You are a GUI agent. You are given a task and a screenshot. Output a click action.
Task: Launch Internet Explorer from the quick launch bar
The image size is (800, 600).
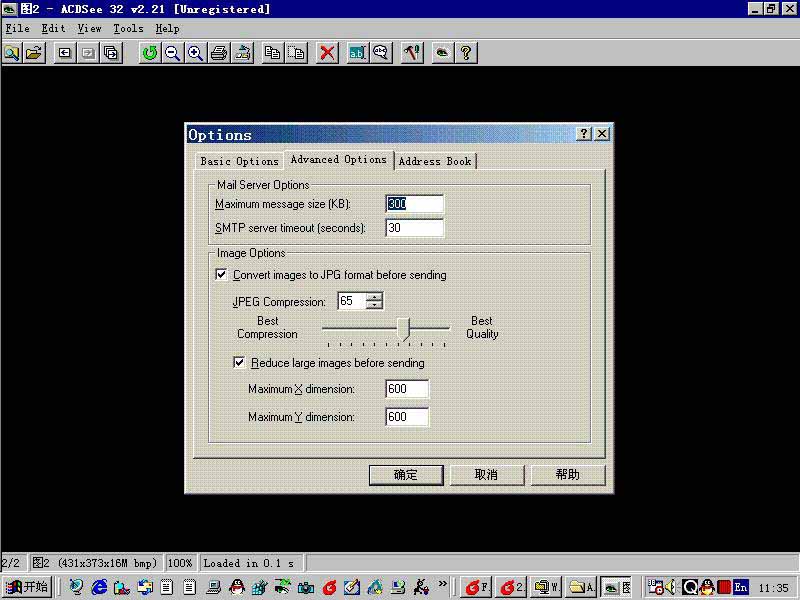[99, 587]
